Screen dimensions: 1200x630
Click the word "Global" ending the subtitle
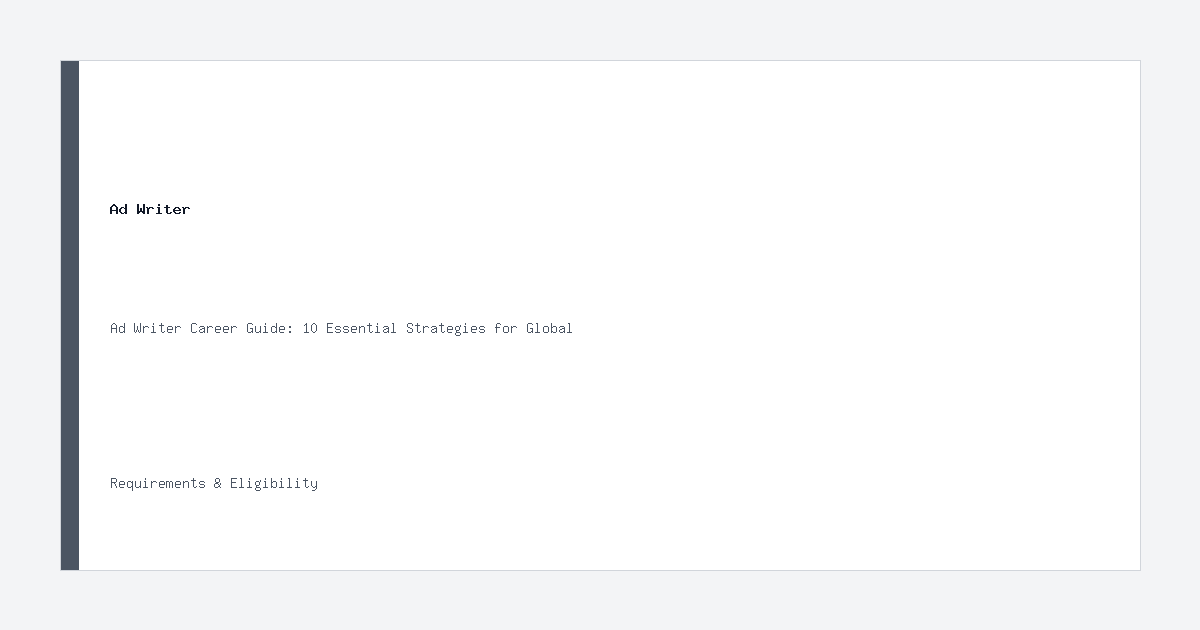[549, 328]
